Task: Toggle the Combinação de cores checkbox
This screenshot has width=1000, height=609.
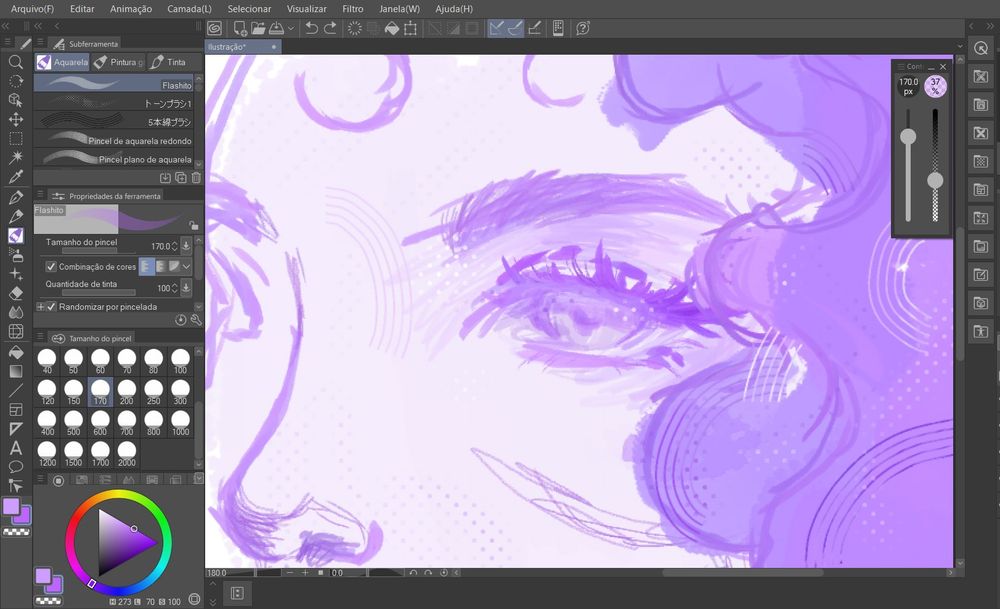Action: (x=51, y=267)
